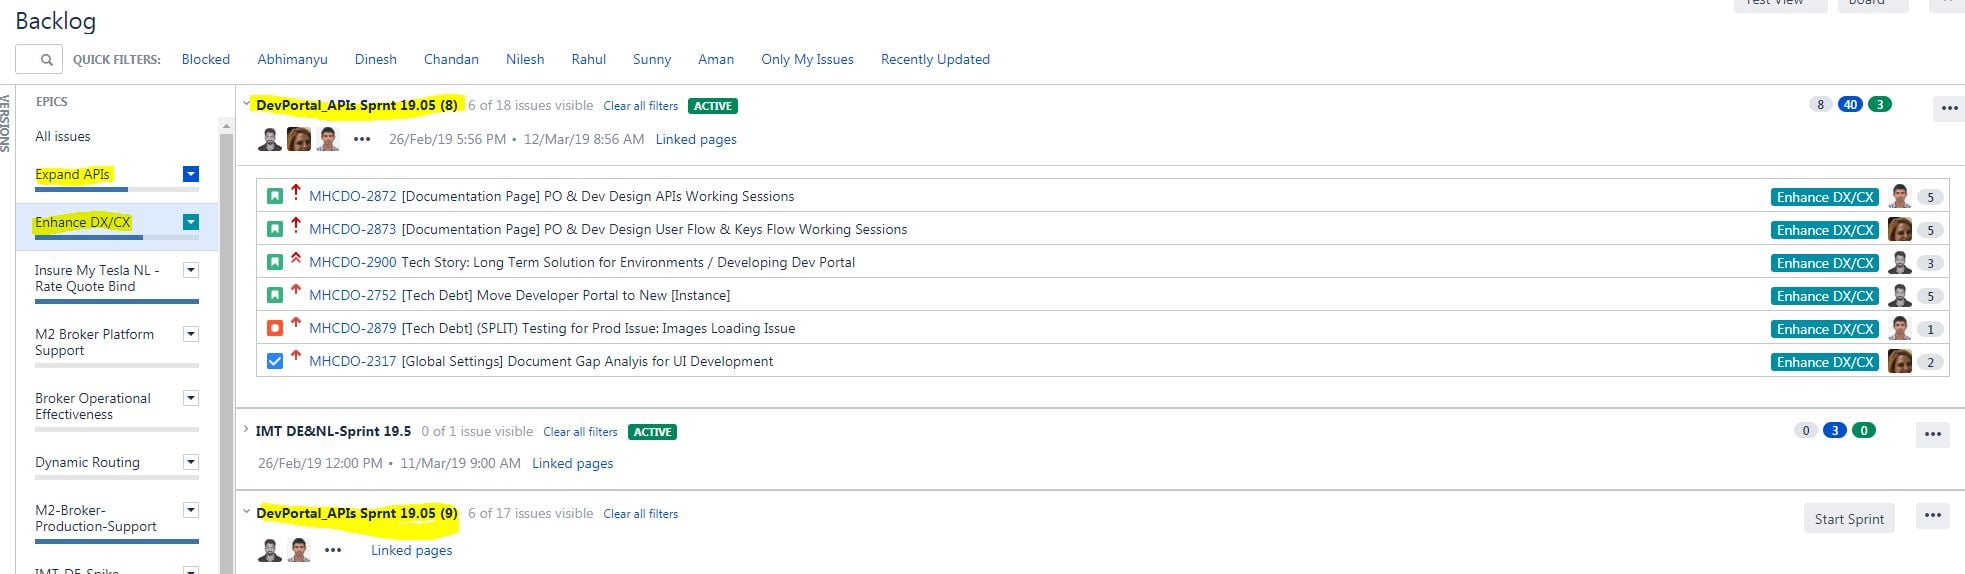Open the Versions side tab
Image resolution: width=1965 pixels, height=574 pixels.
pyautogui.click(x=6, y=122)
